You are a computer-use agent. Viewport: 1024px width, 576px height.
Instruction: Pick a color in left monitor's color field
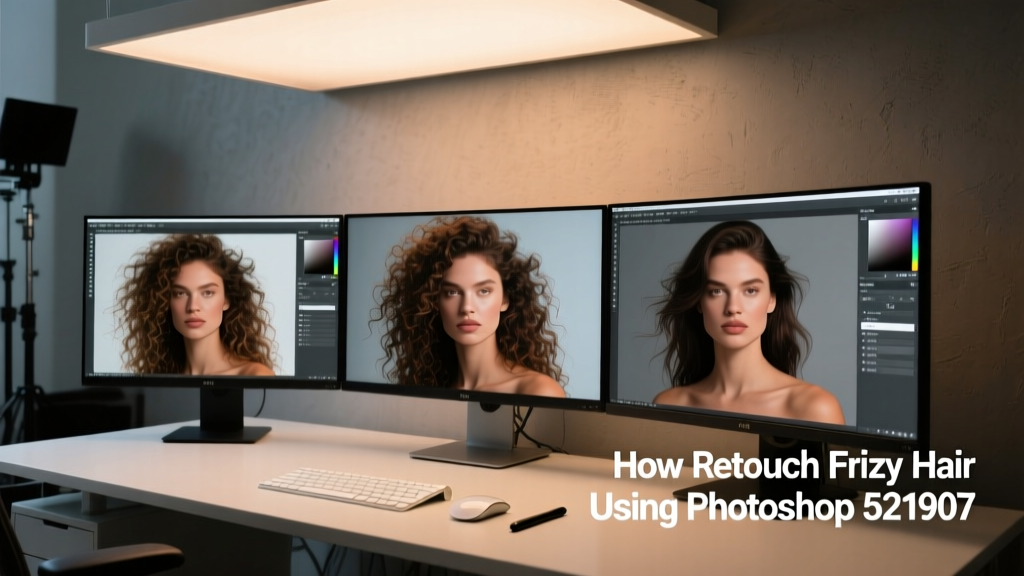click(319, 257)
